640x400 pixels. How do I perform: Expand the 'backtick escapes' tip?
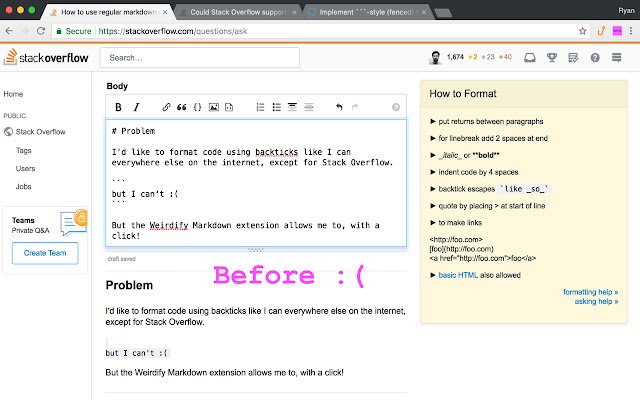(x=491, y=189)
